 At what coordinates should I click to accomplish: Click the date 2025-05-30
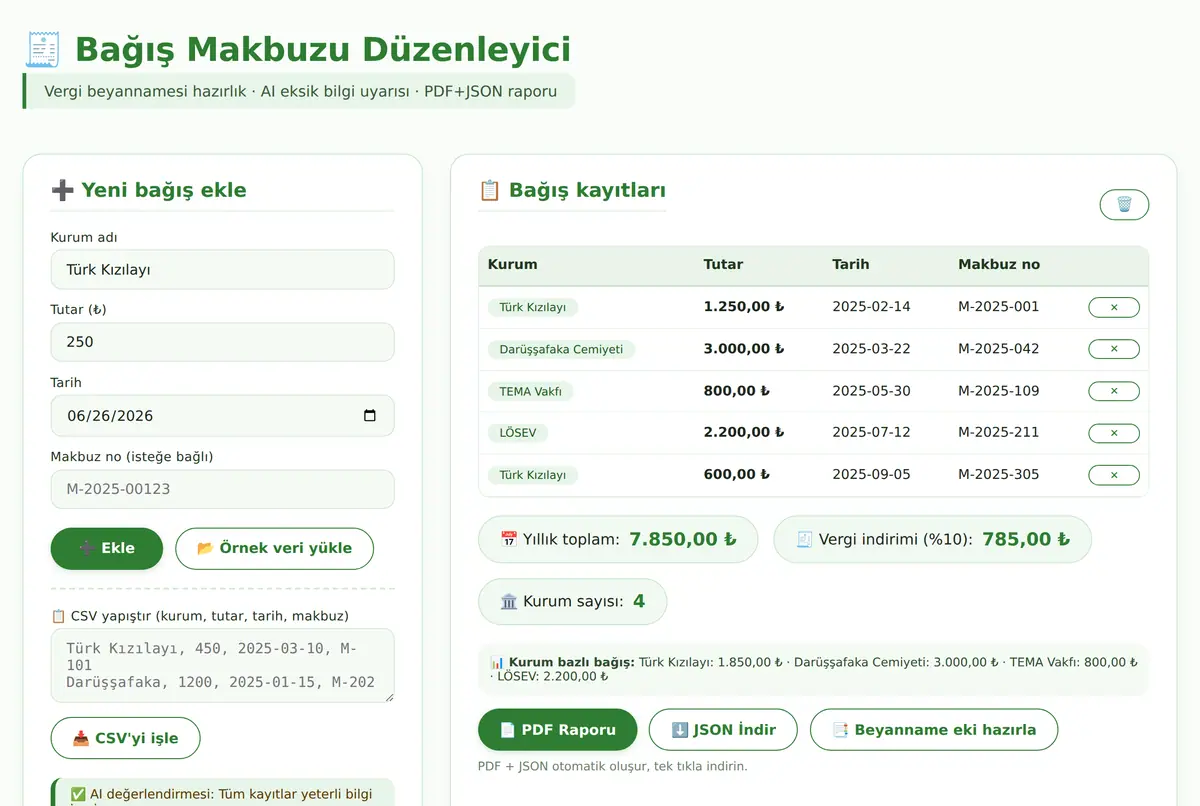click(871, 391)
